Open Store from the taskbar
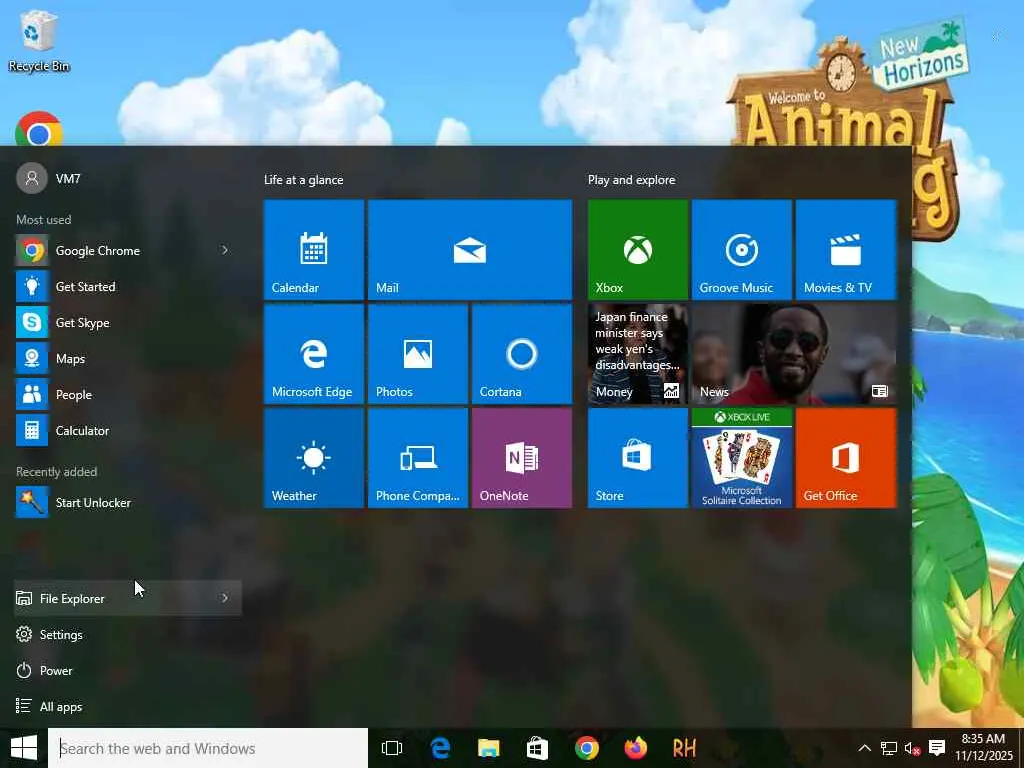 pyautogui.click(x=537, y=748)
